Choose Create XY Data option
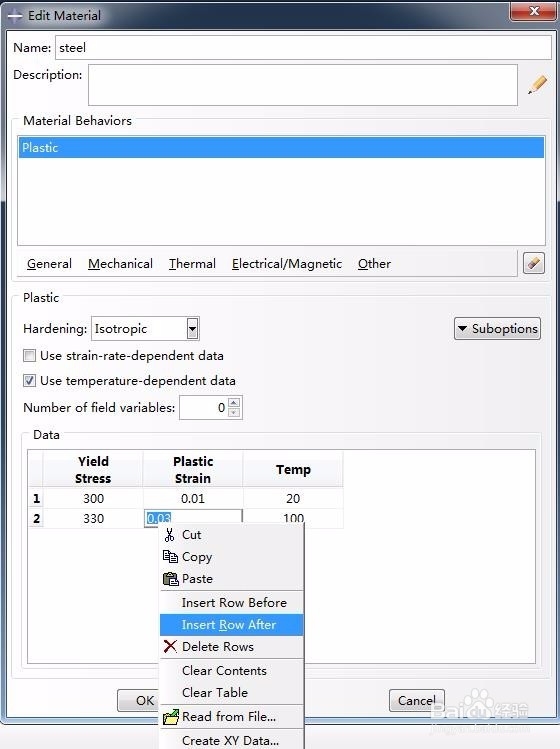The height and width of the screenshot is (749, 560). pyautogui.click(x=232, y=740)
